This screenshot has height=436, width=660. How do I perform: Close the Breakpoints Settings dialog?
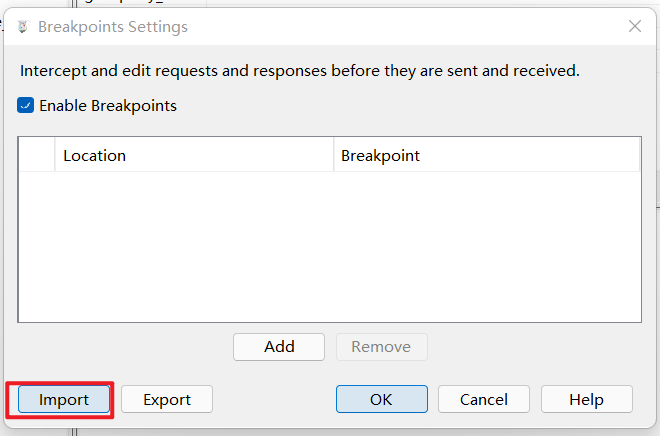coord(634,27)
